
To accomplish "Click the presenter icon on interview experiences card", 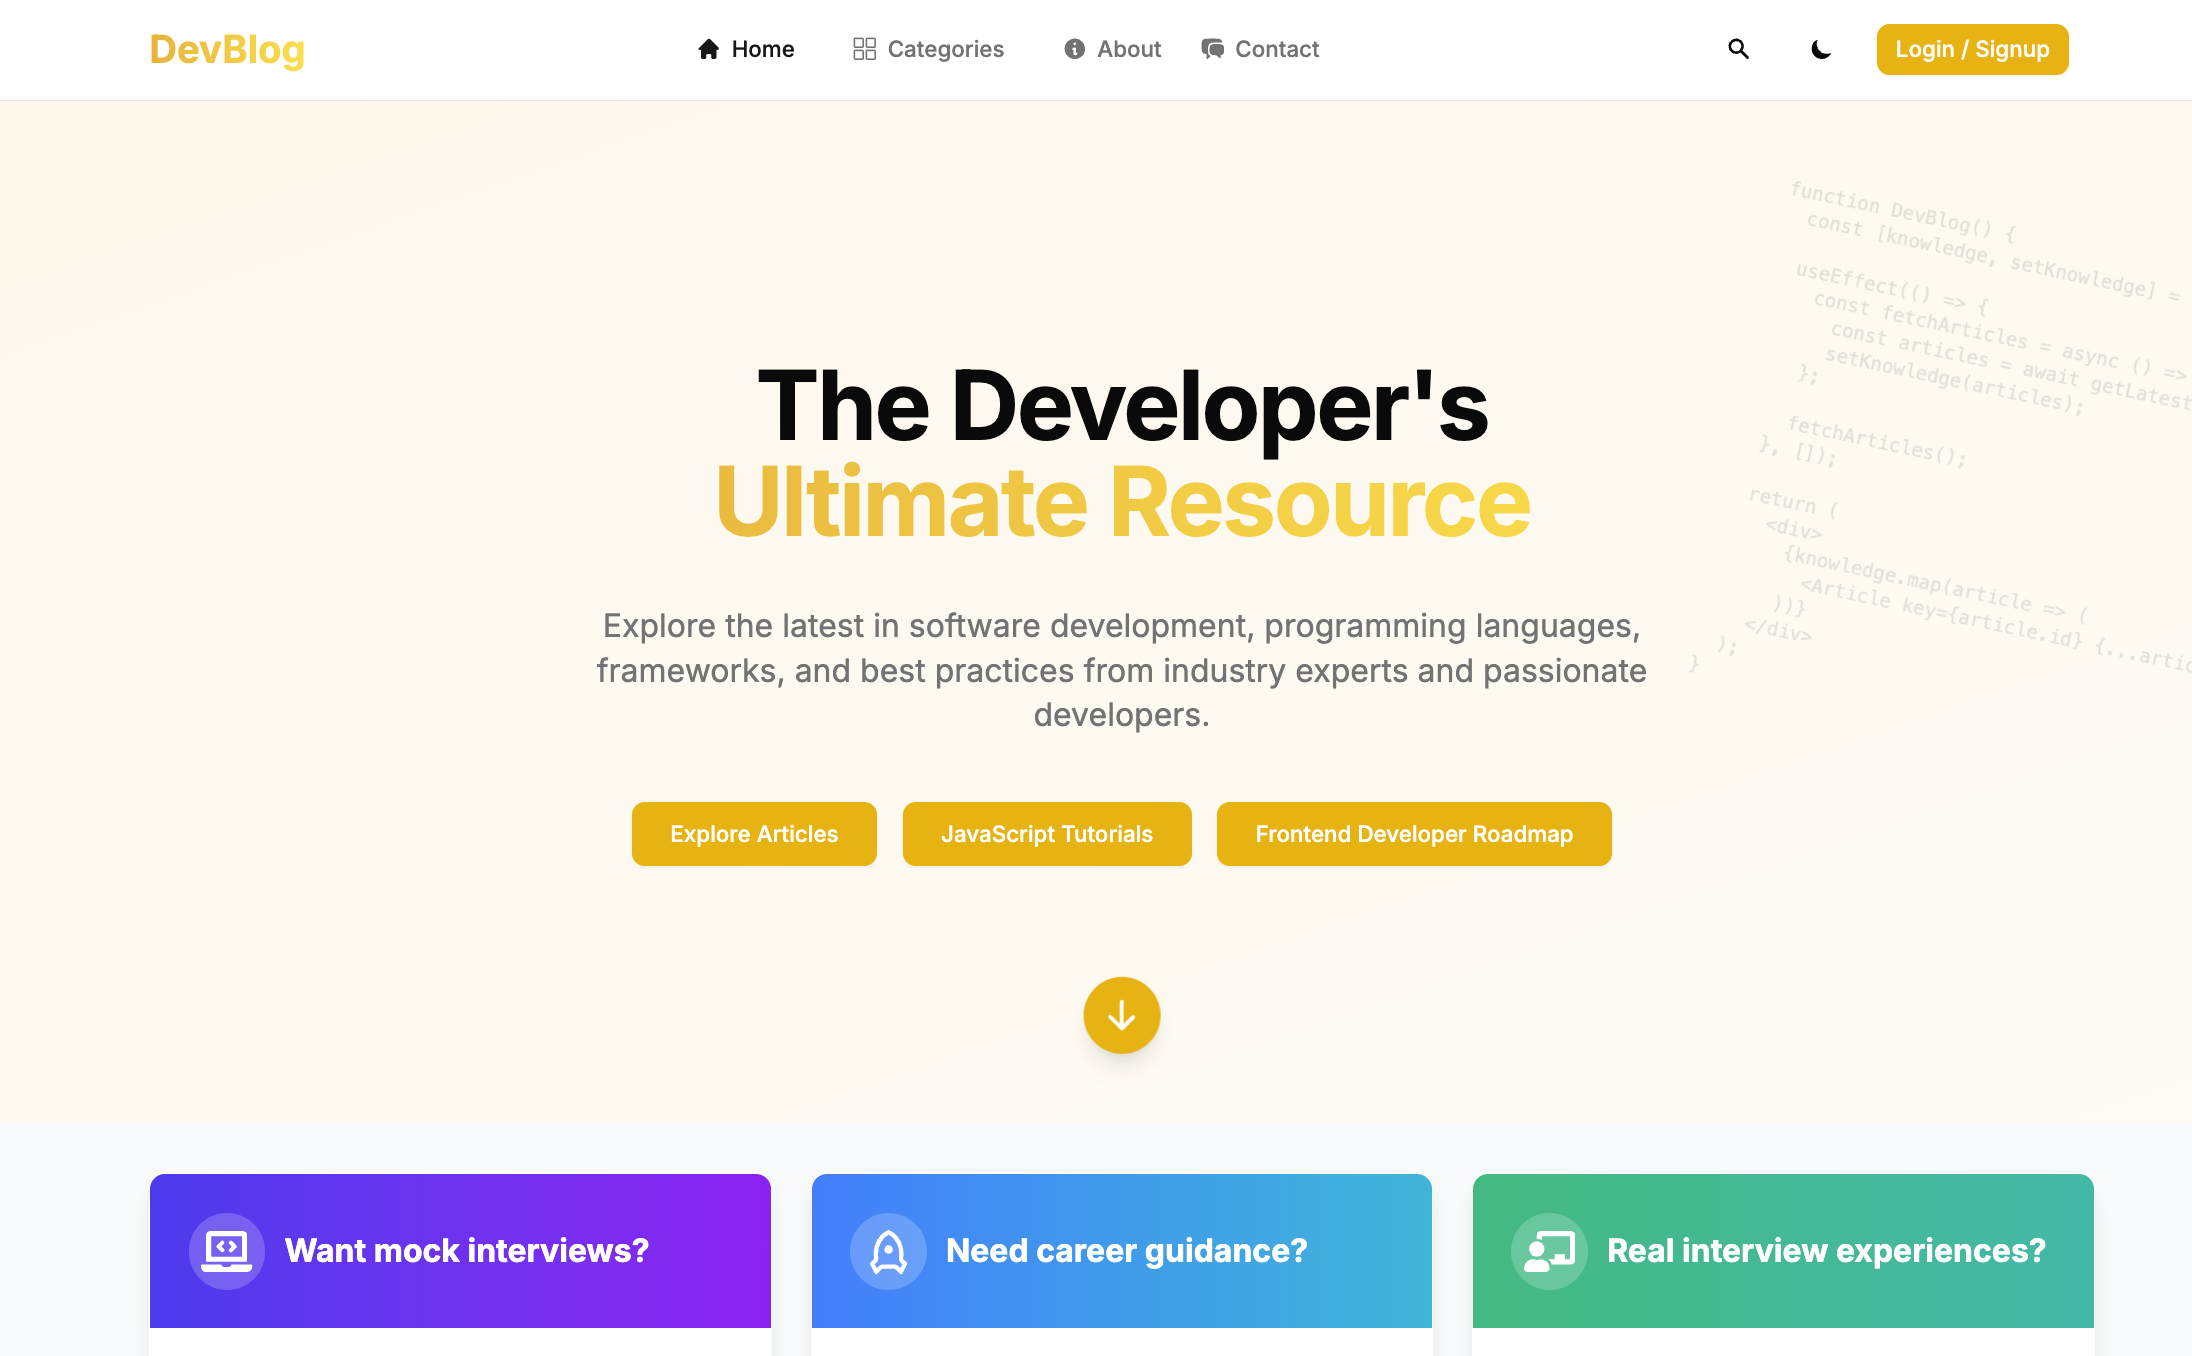I will point(1549,1251).
